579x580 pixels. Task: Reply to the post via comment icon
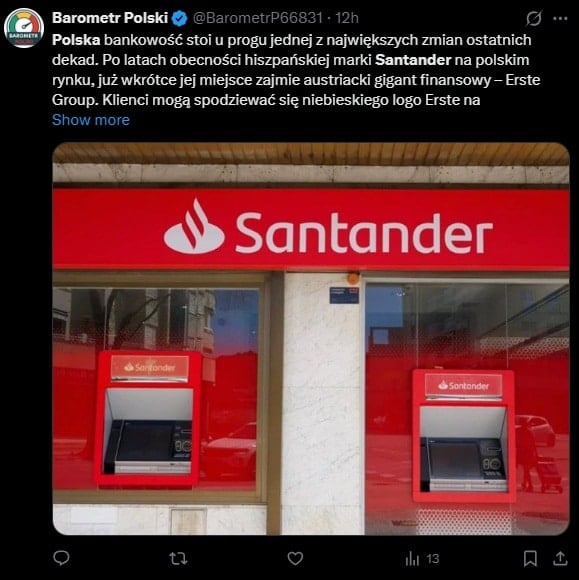click(x=61, y=558)
